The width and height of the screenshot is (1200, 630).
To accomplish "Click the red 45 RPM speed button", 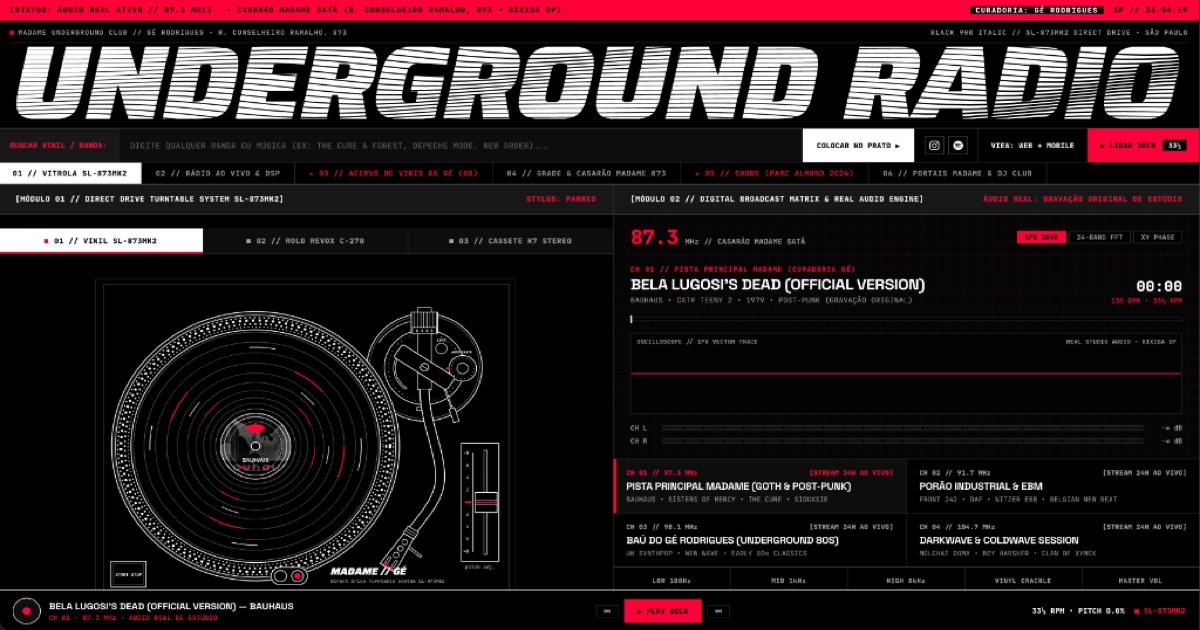I will point(297,576).
